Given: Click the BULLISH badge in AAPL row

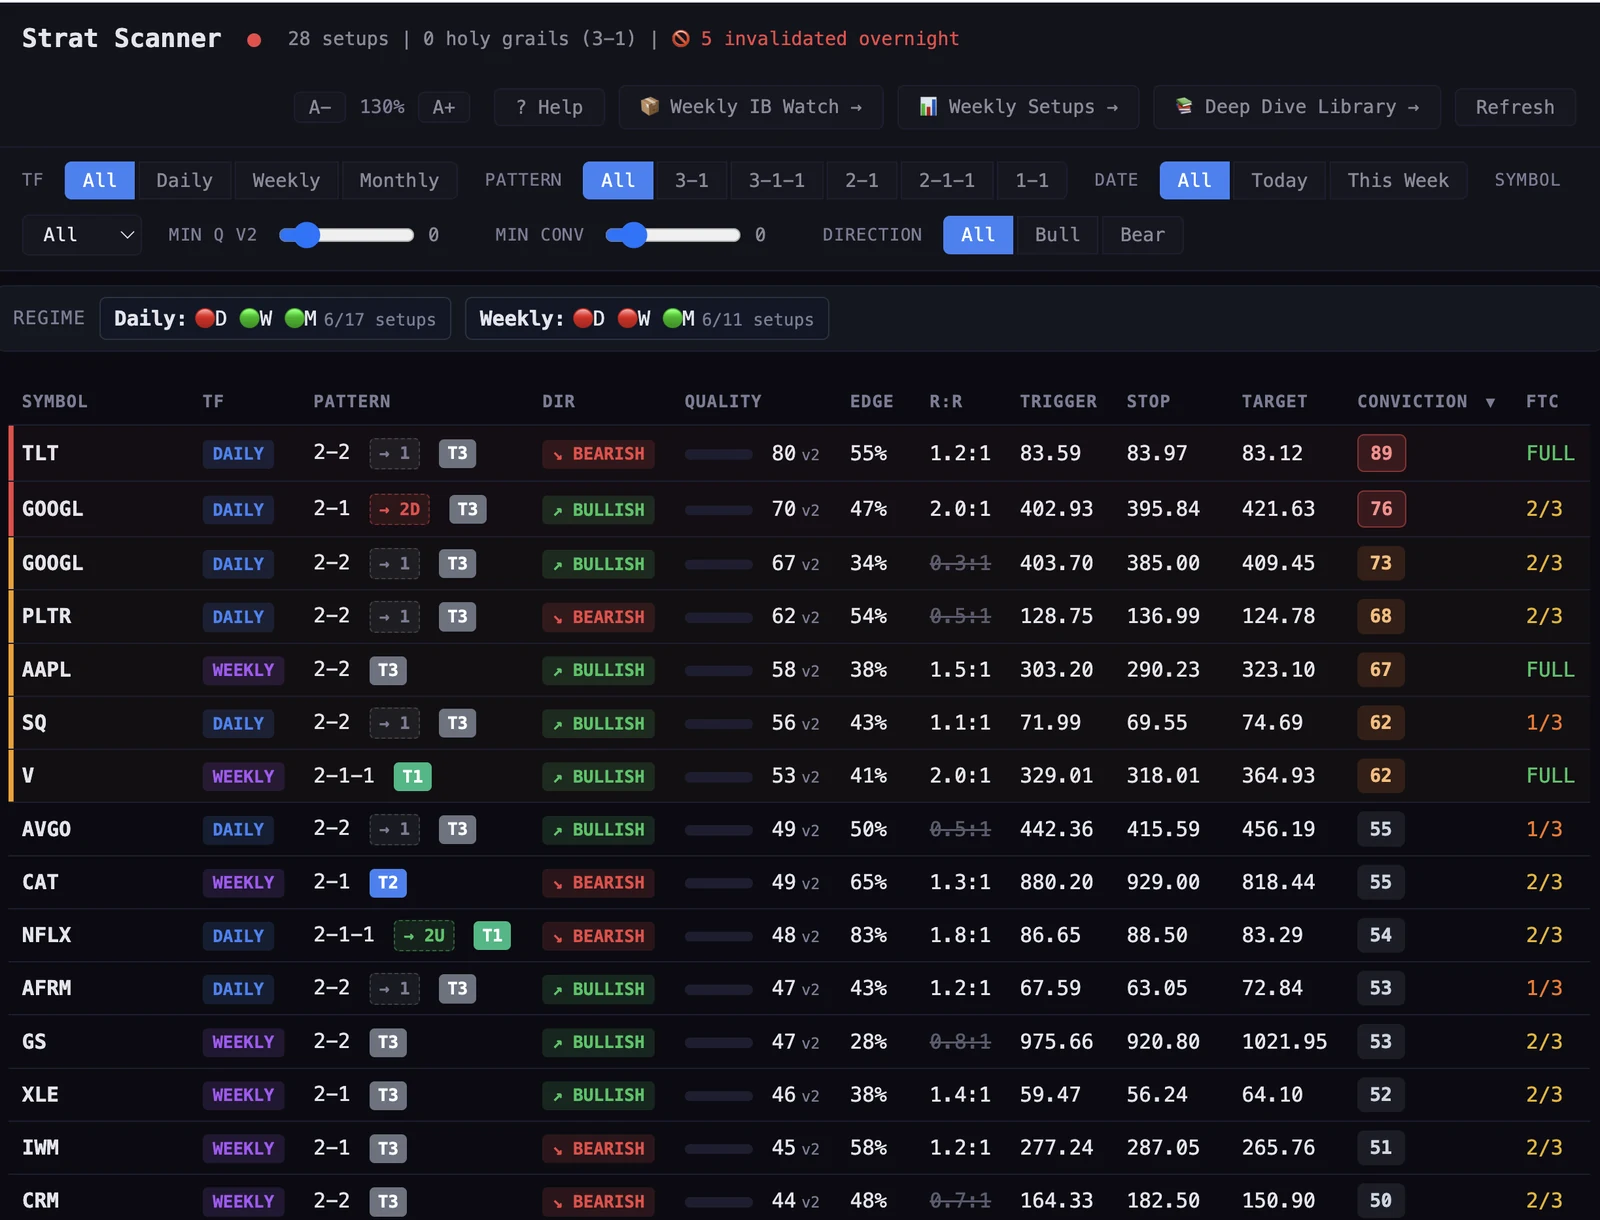Looking at the screenshot, I should pos(598,670).
